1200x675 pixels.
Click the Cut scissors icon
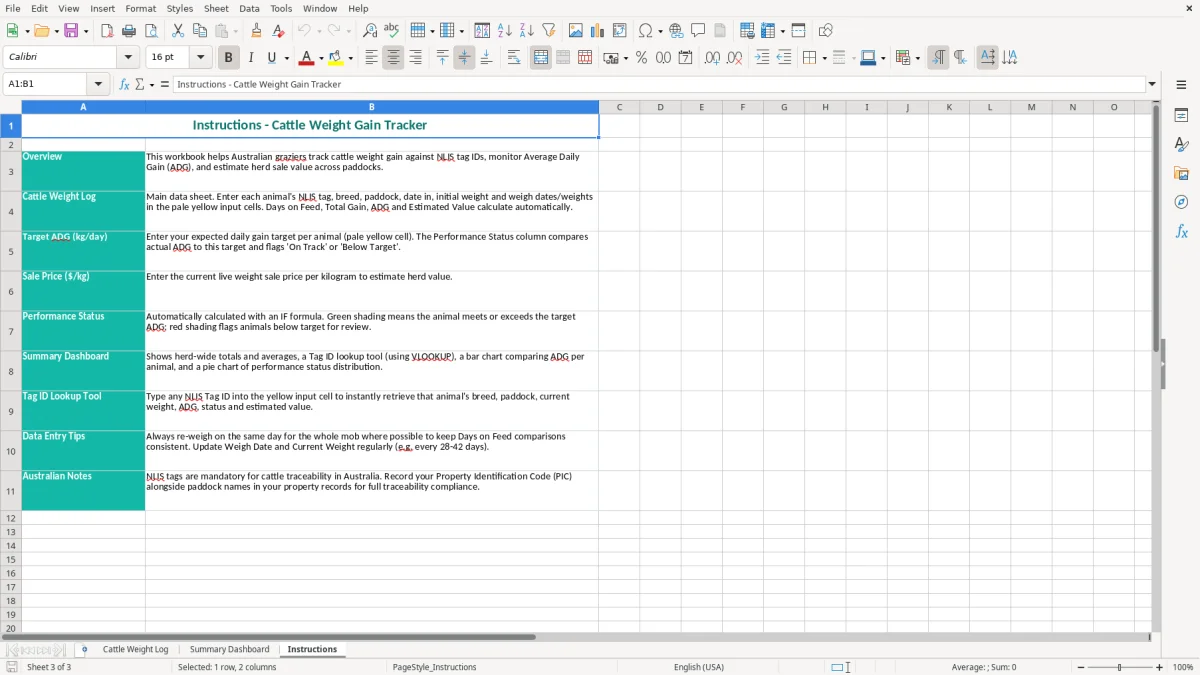[x=178, y=31]
